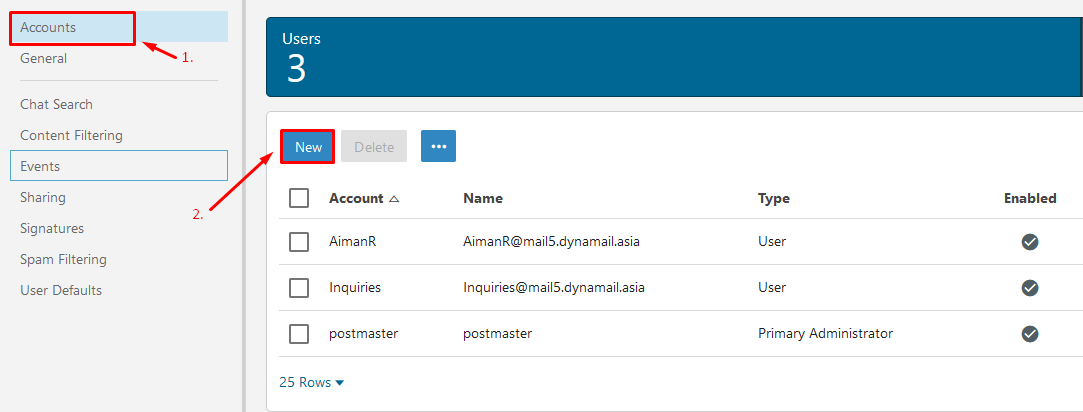Viewport: 1083px width, 412px height.
Task: Select the Inquiries account checkbox
Action: [x=299, y=287]
